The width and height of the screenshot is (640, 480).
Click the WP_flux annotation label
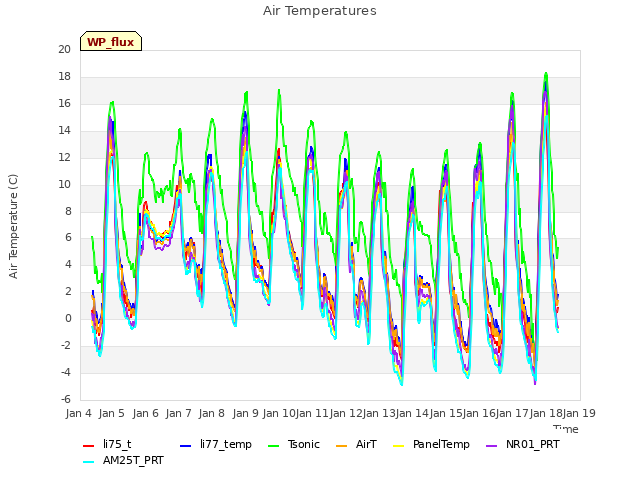(111, 42)
